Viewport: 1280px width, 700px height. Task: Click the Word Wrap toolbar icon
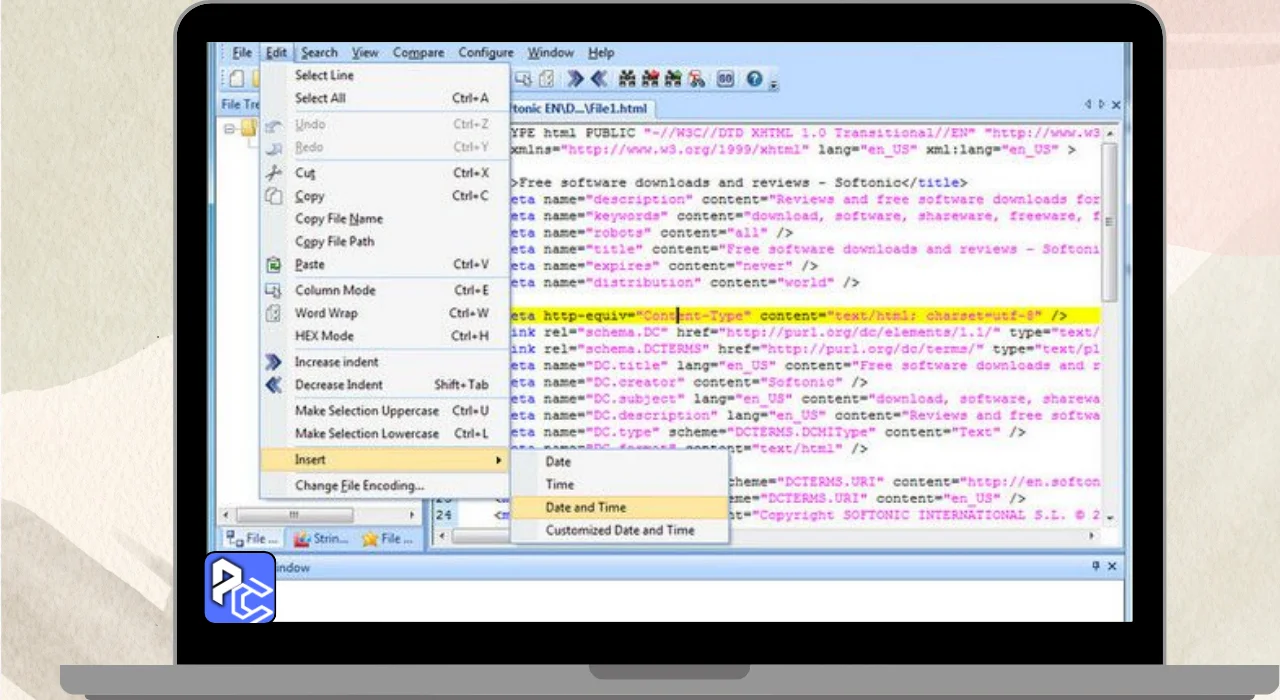(x=547, y=78)
